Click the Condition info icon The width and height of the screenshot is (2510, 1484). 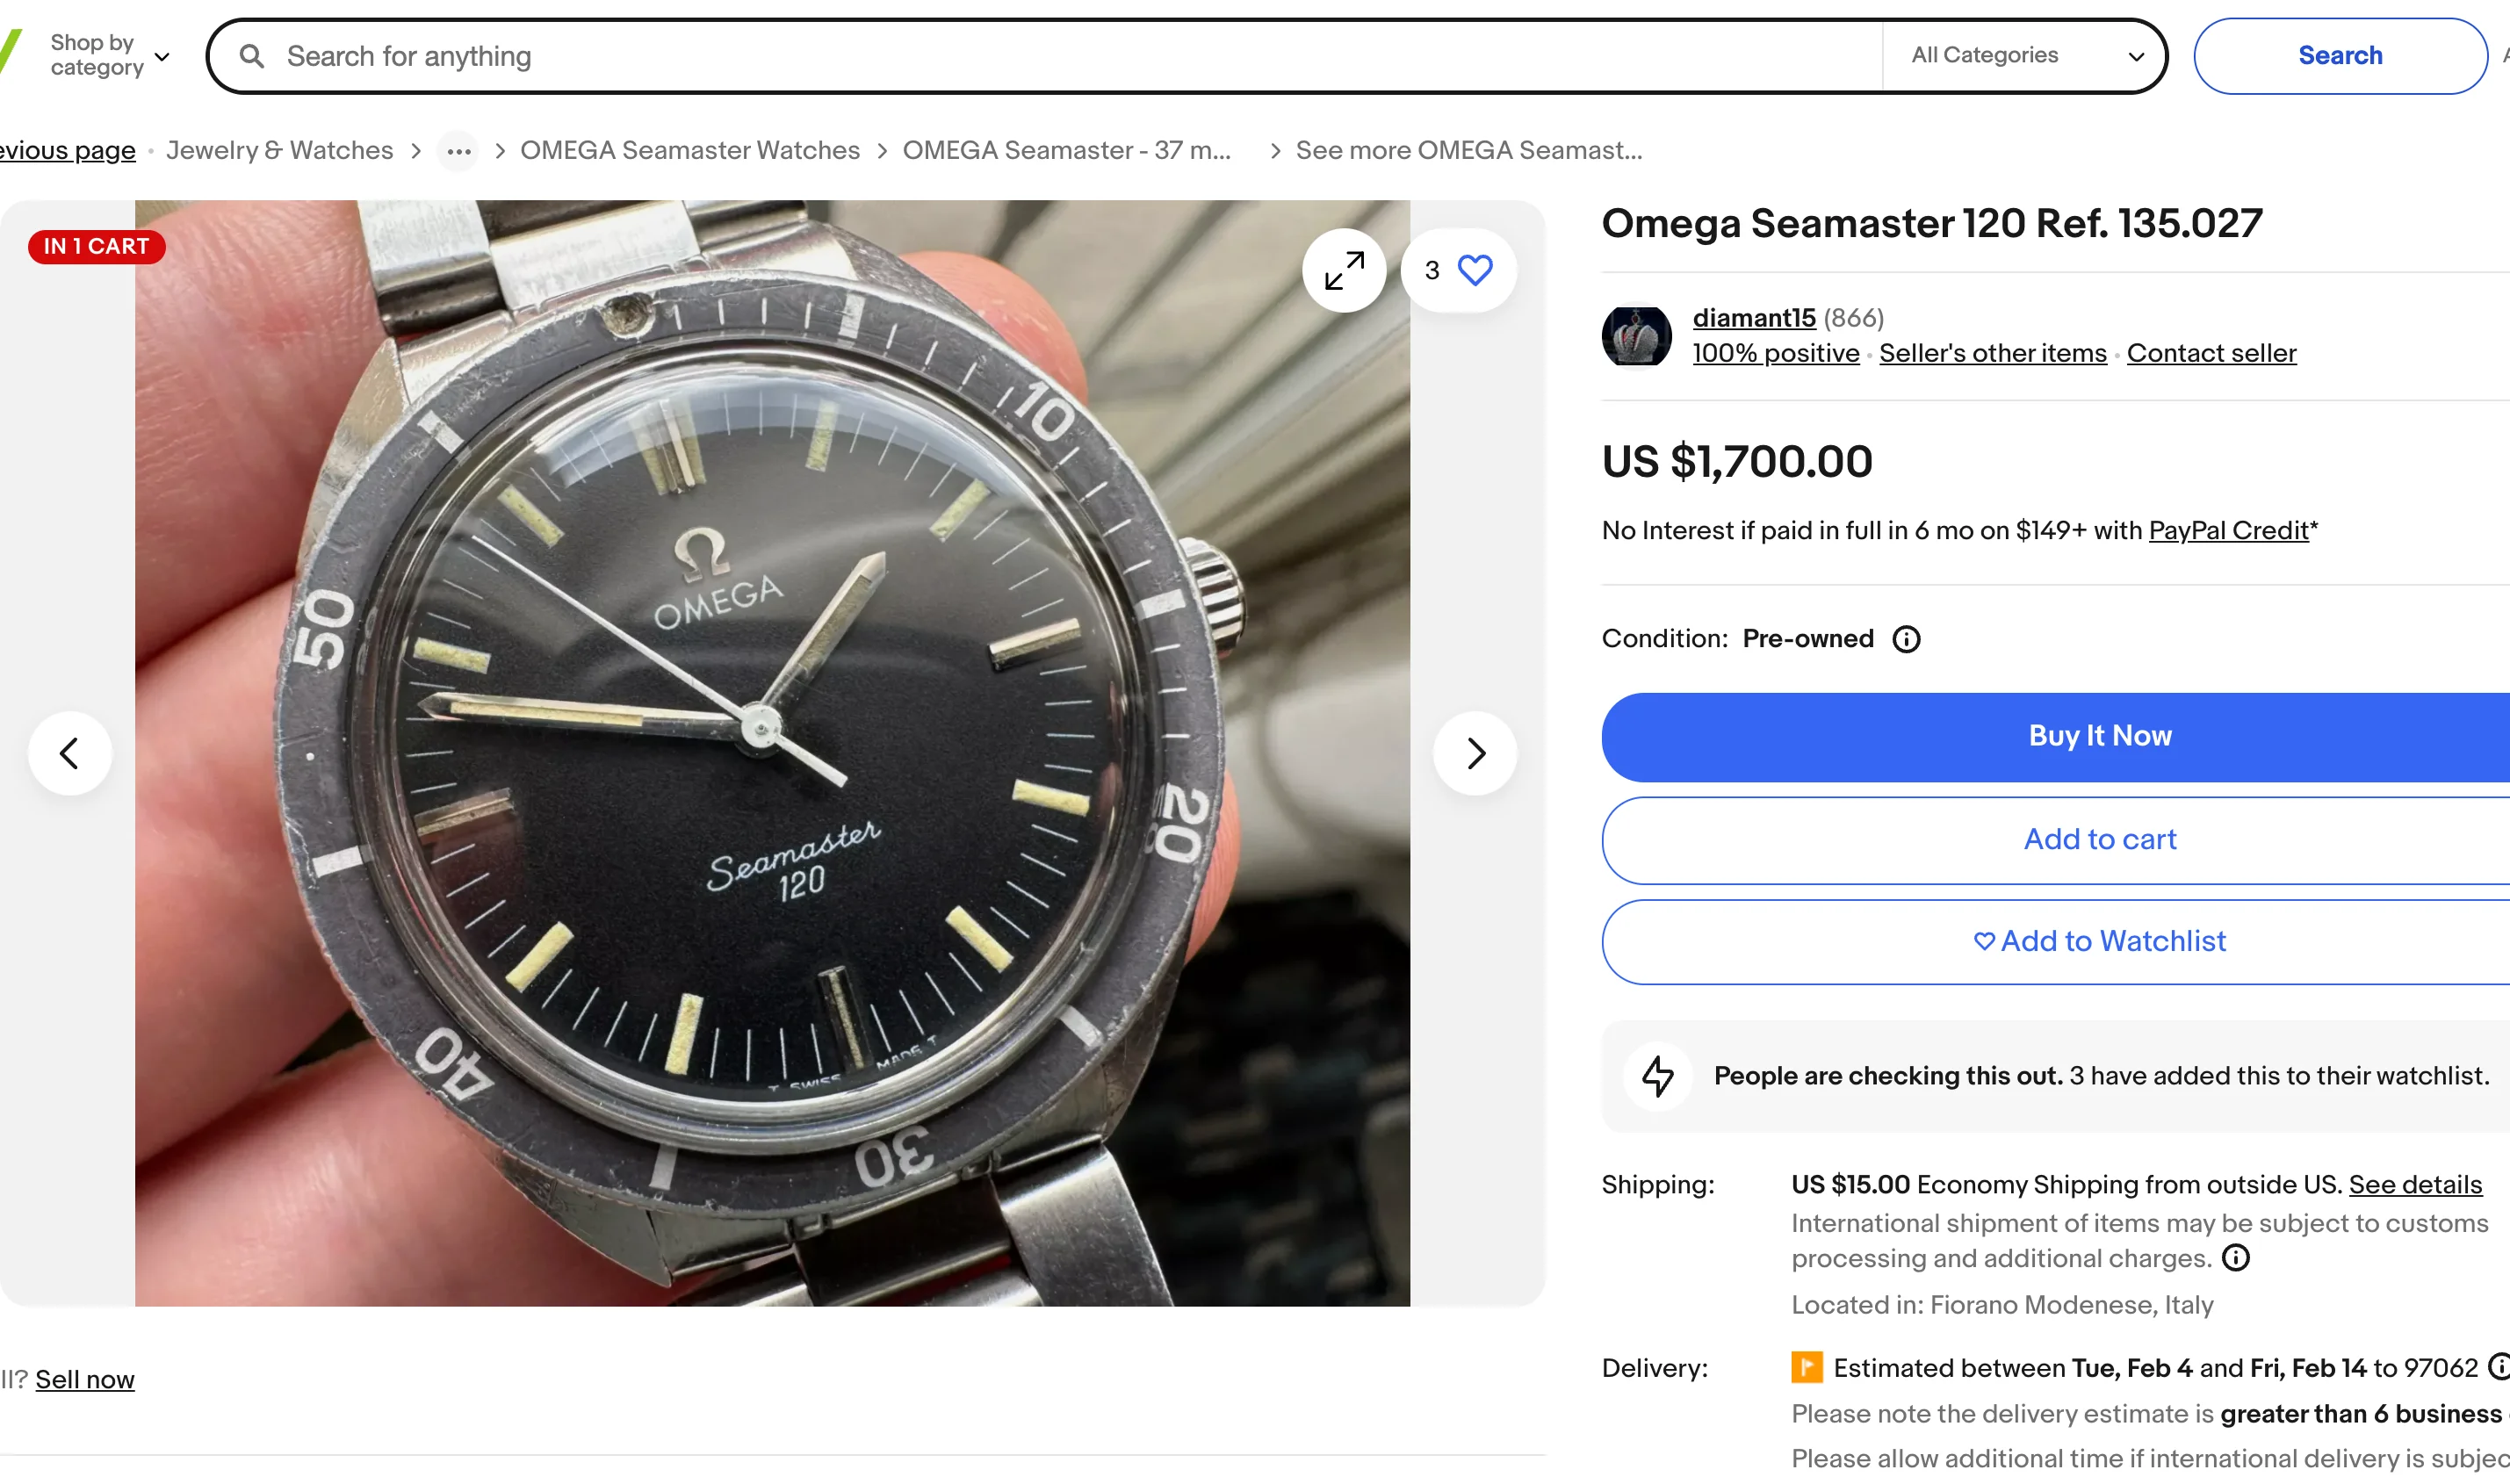click(x=1906, y=639)
